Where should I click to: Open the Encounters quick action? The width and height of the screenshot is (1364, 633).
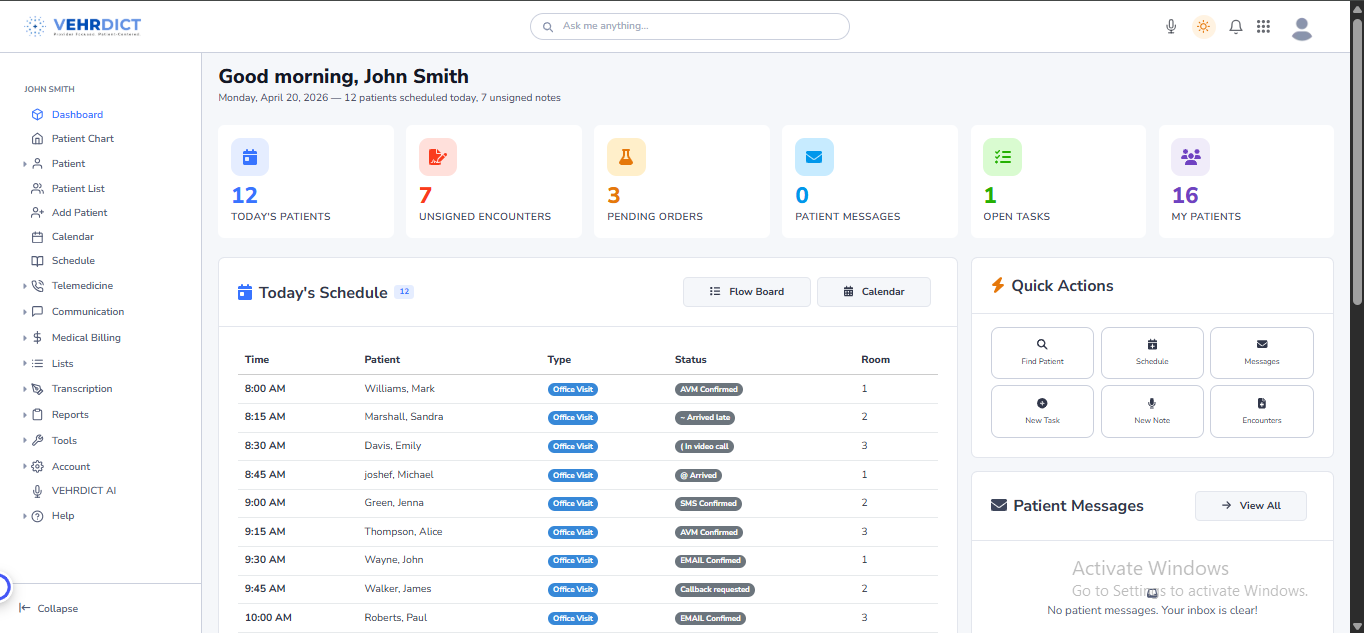pyautogui.click(x=1261, y=411)
